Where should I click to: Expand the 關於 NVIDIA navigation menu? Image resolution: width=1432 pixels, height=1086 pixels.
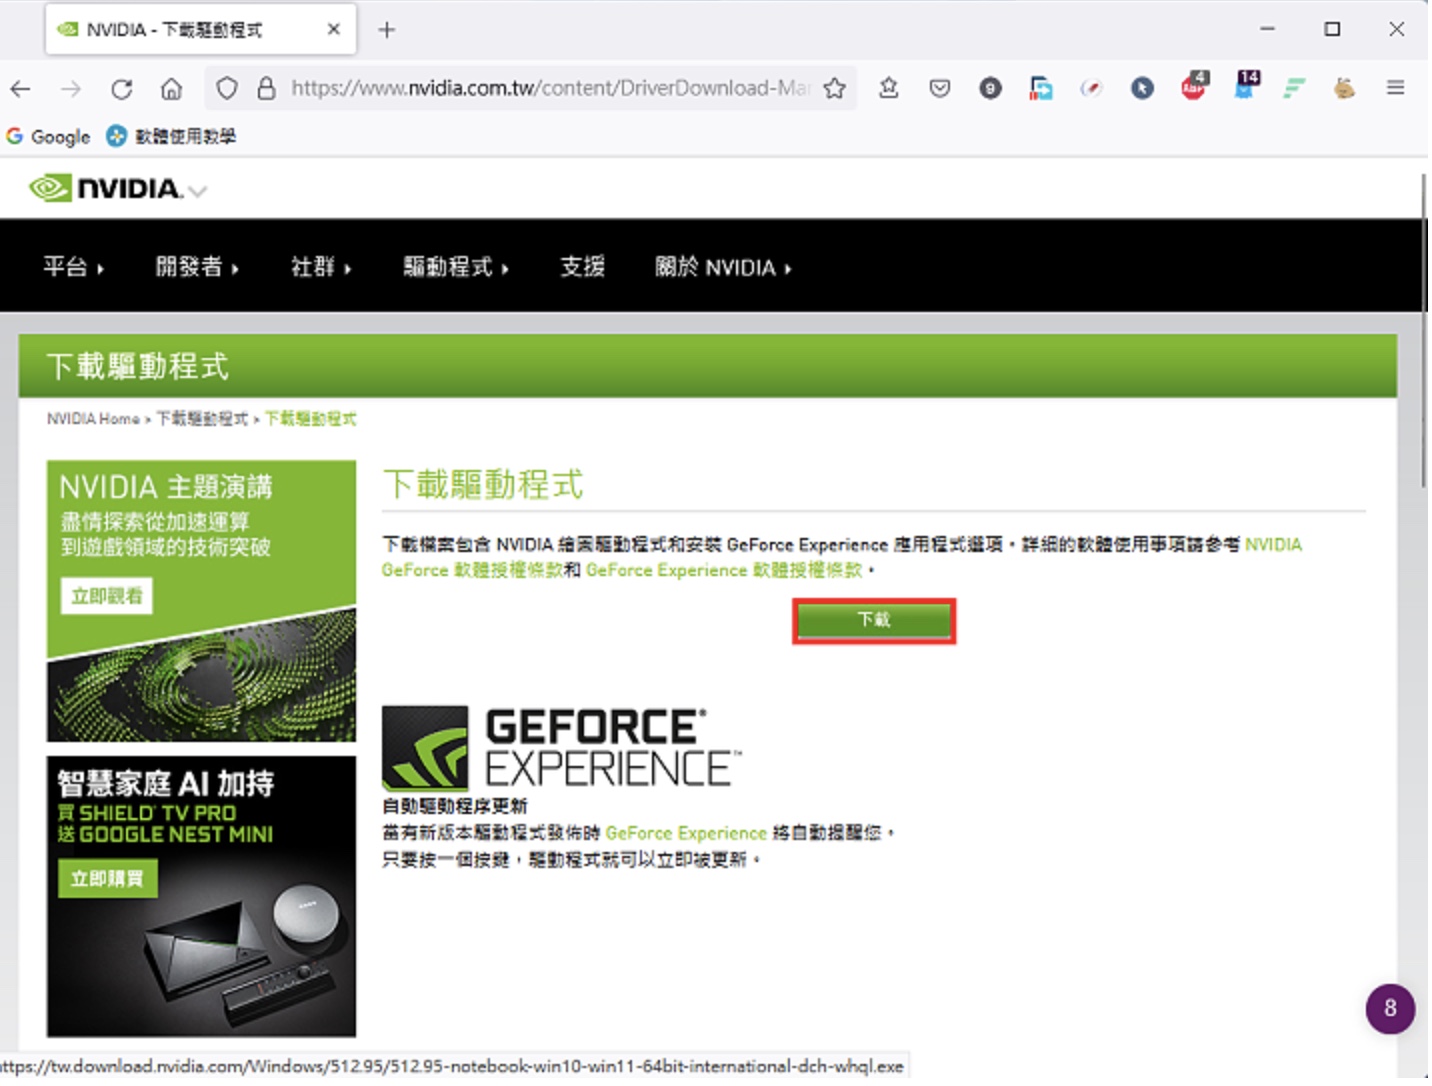(x=723, y=267)
